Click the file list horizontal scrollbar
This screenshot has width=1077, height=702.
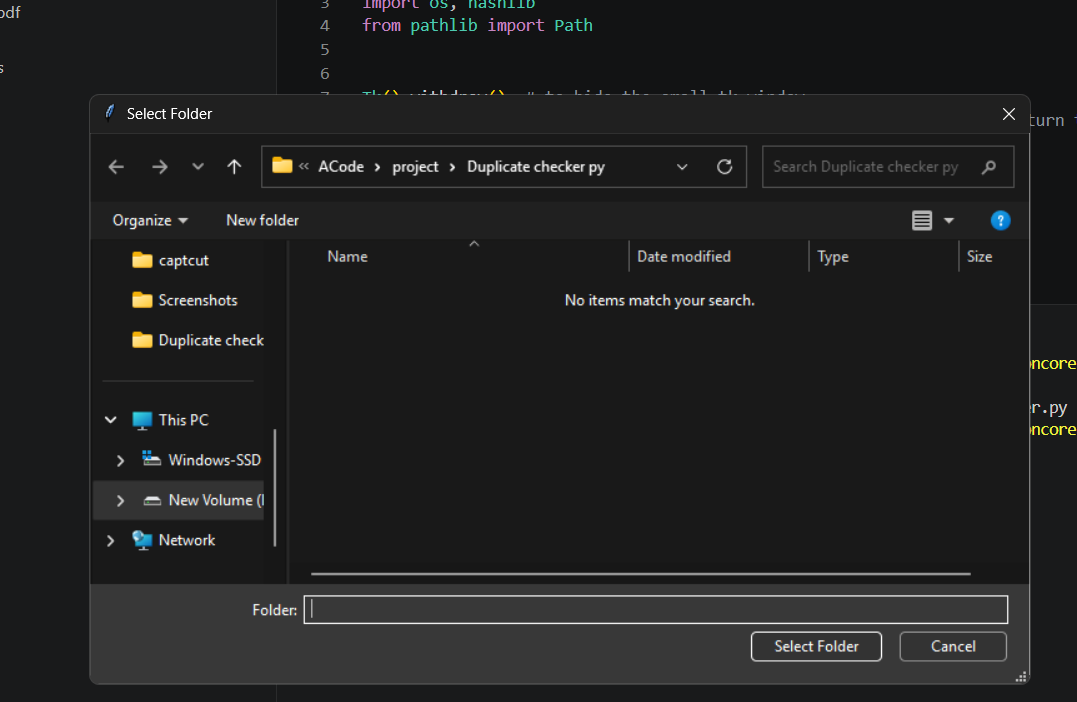[x=640, y=574]
